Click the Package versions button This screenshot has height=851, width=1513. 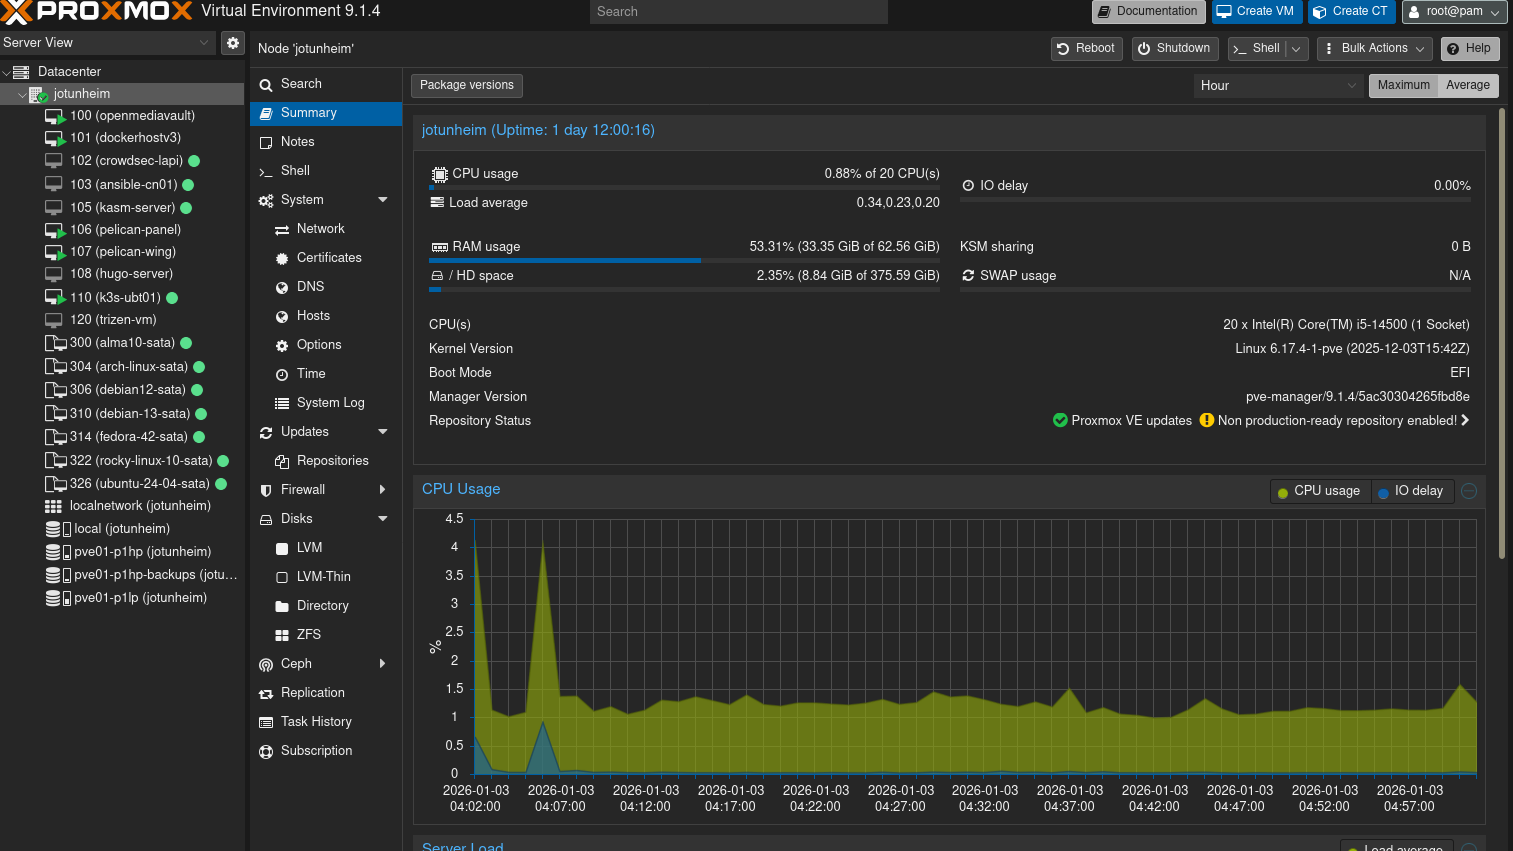[467, 85]
